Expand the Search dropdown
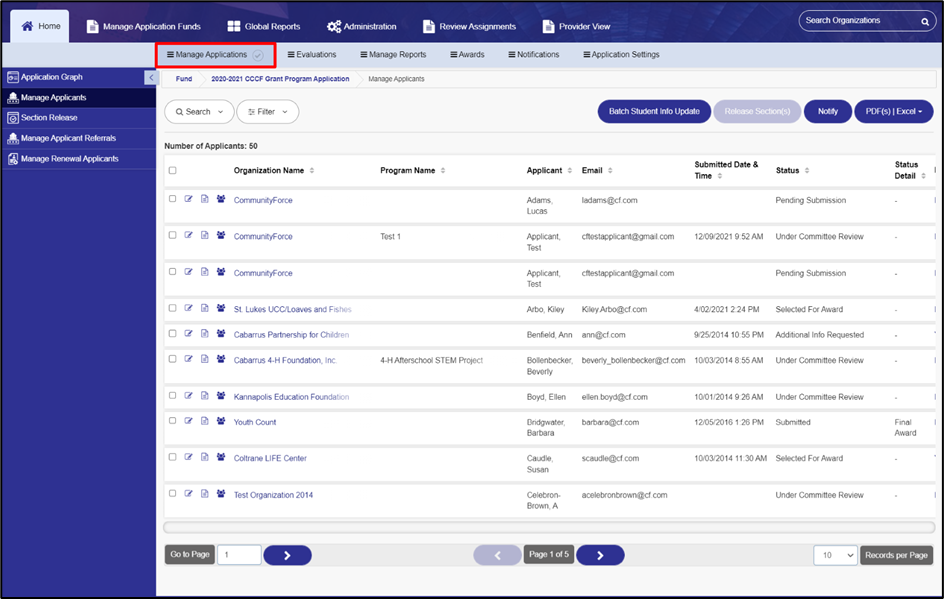The image size is (944, 599). [x=199, y=112]
